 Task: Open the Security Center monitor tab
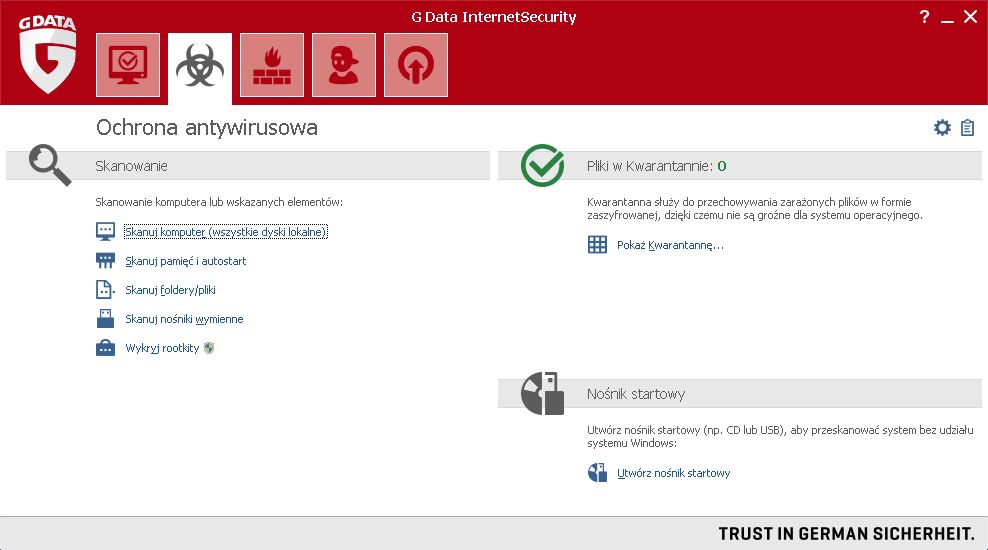click(128, 65)
